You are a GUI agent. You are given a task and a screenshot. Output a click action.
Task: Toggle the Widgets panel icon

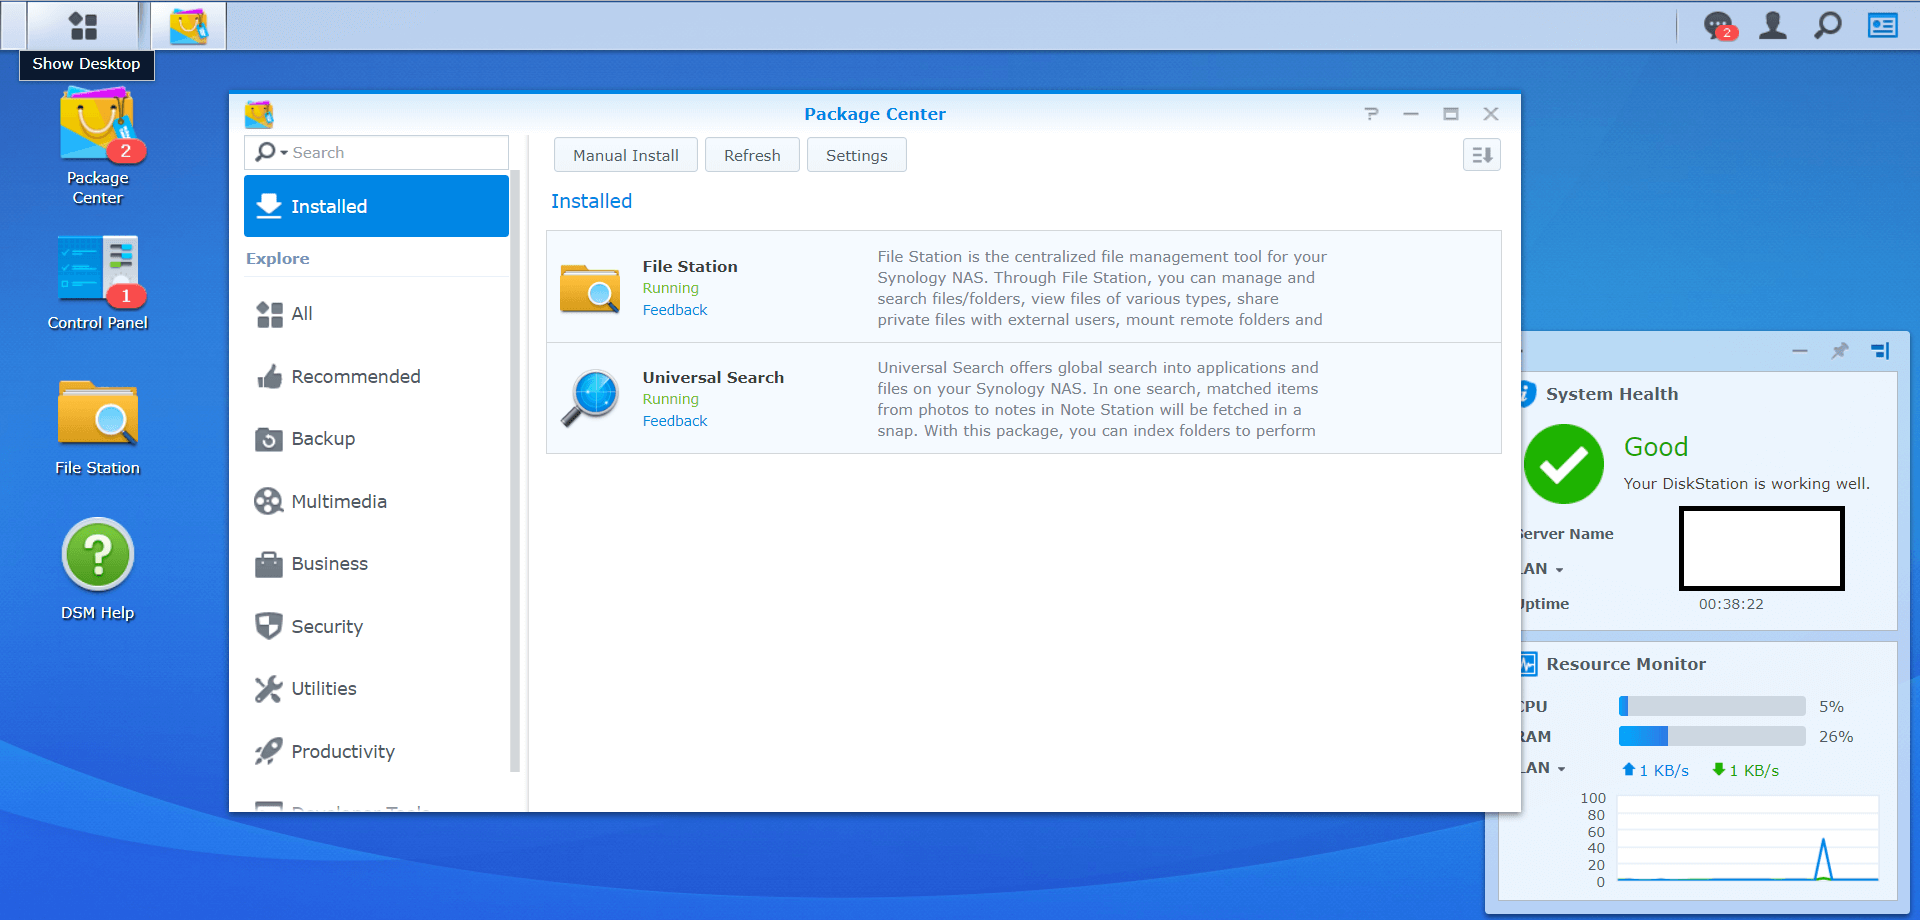1883,25
